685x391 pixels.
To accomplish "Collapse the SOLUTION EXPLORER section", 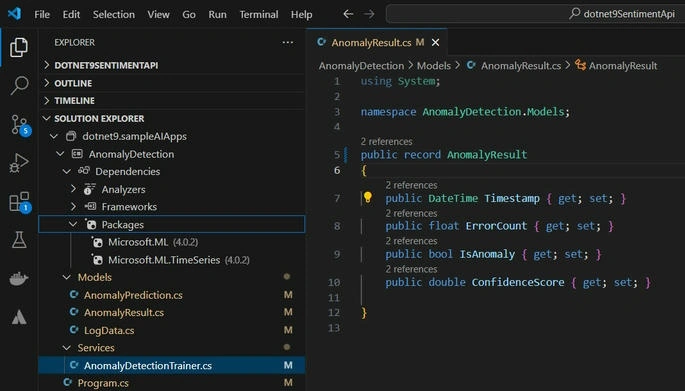I will (x=47, y=118).
